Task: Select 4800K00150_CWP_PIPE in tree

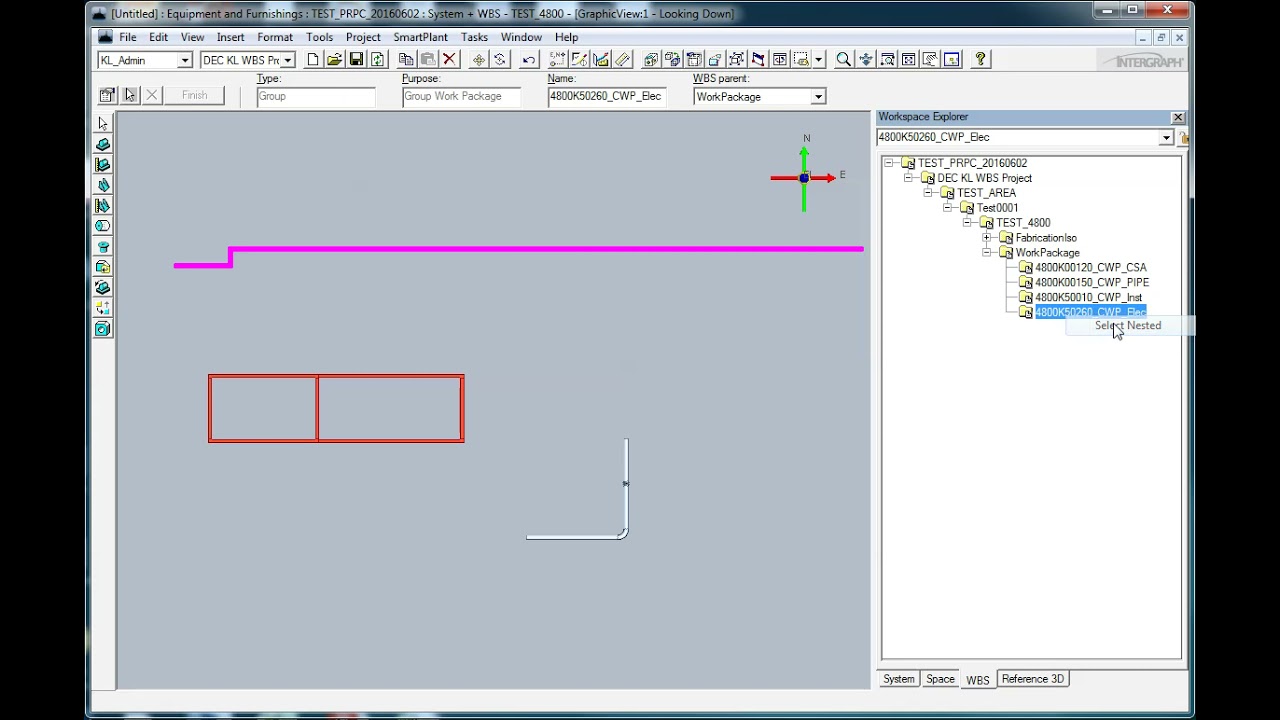Action: 1091,283
